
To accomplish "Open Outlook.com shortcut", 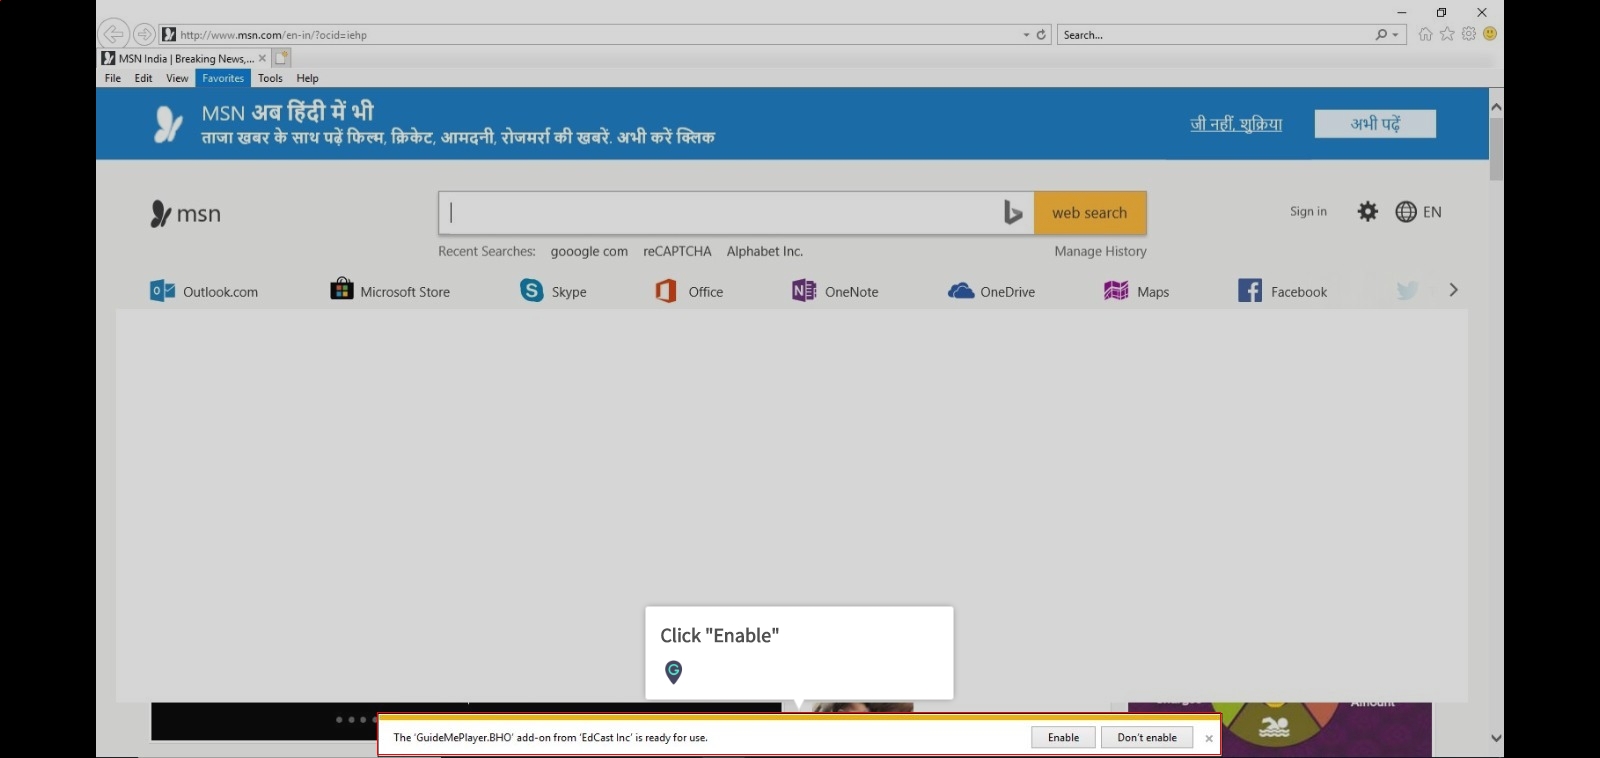I will coord(204,291).
